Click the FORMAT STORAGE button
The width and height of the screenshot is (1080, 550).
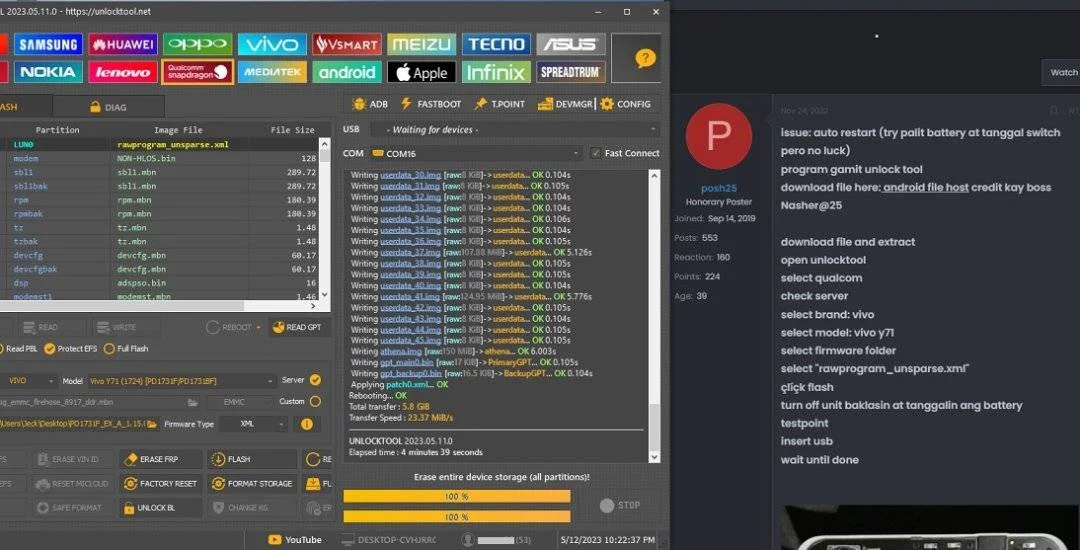(253, 484)
